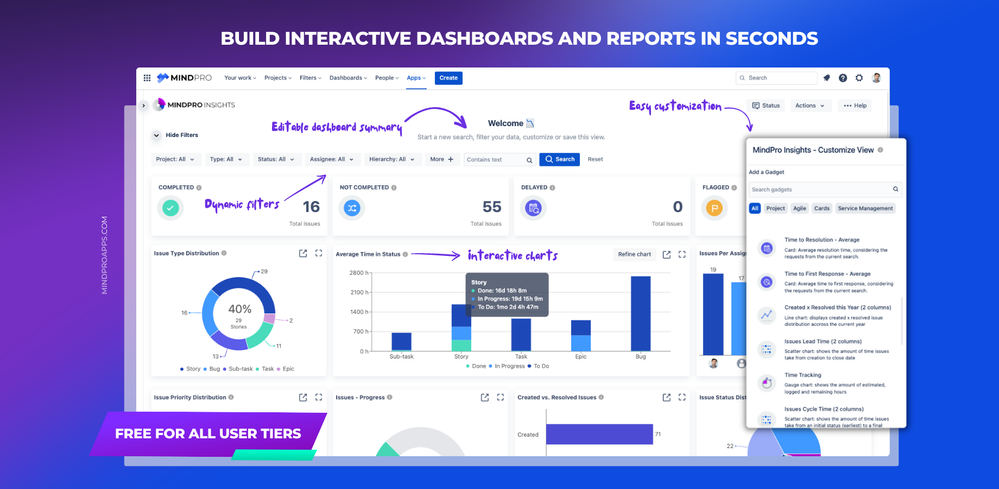Open the Hierarchy: All filter dropdown

393,159
